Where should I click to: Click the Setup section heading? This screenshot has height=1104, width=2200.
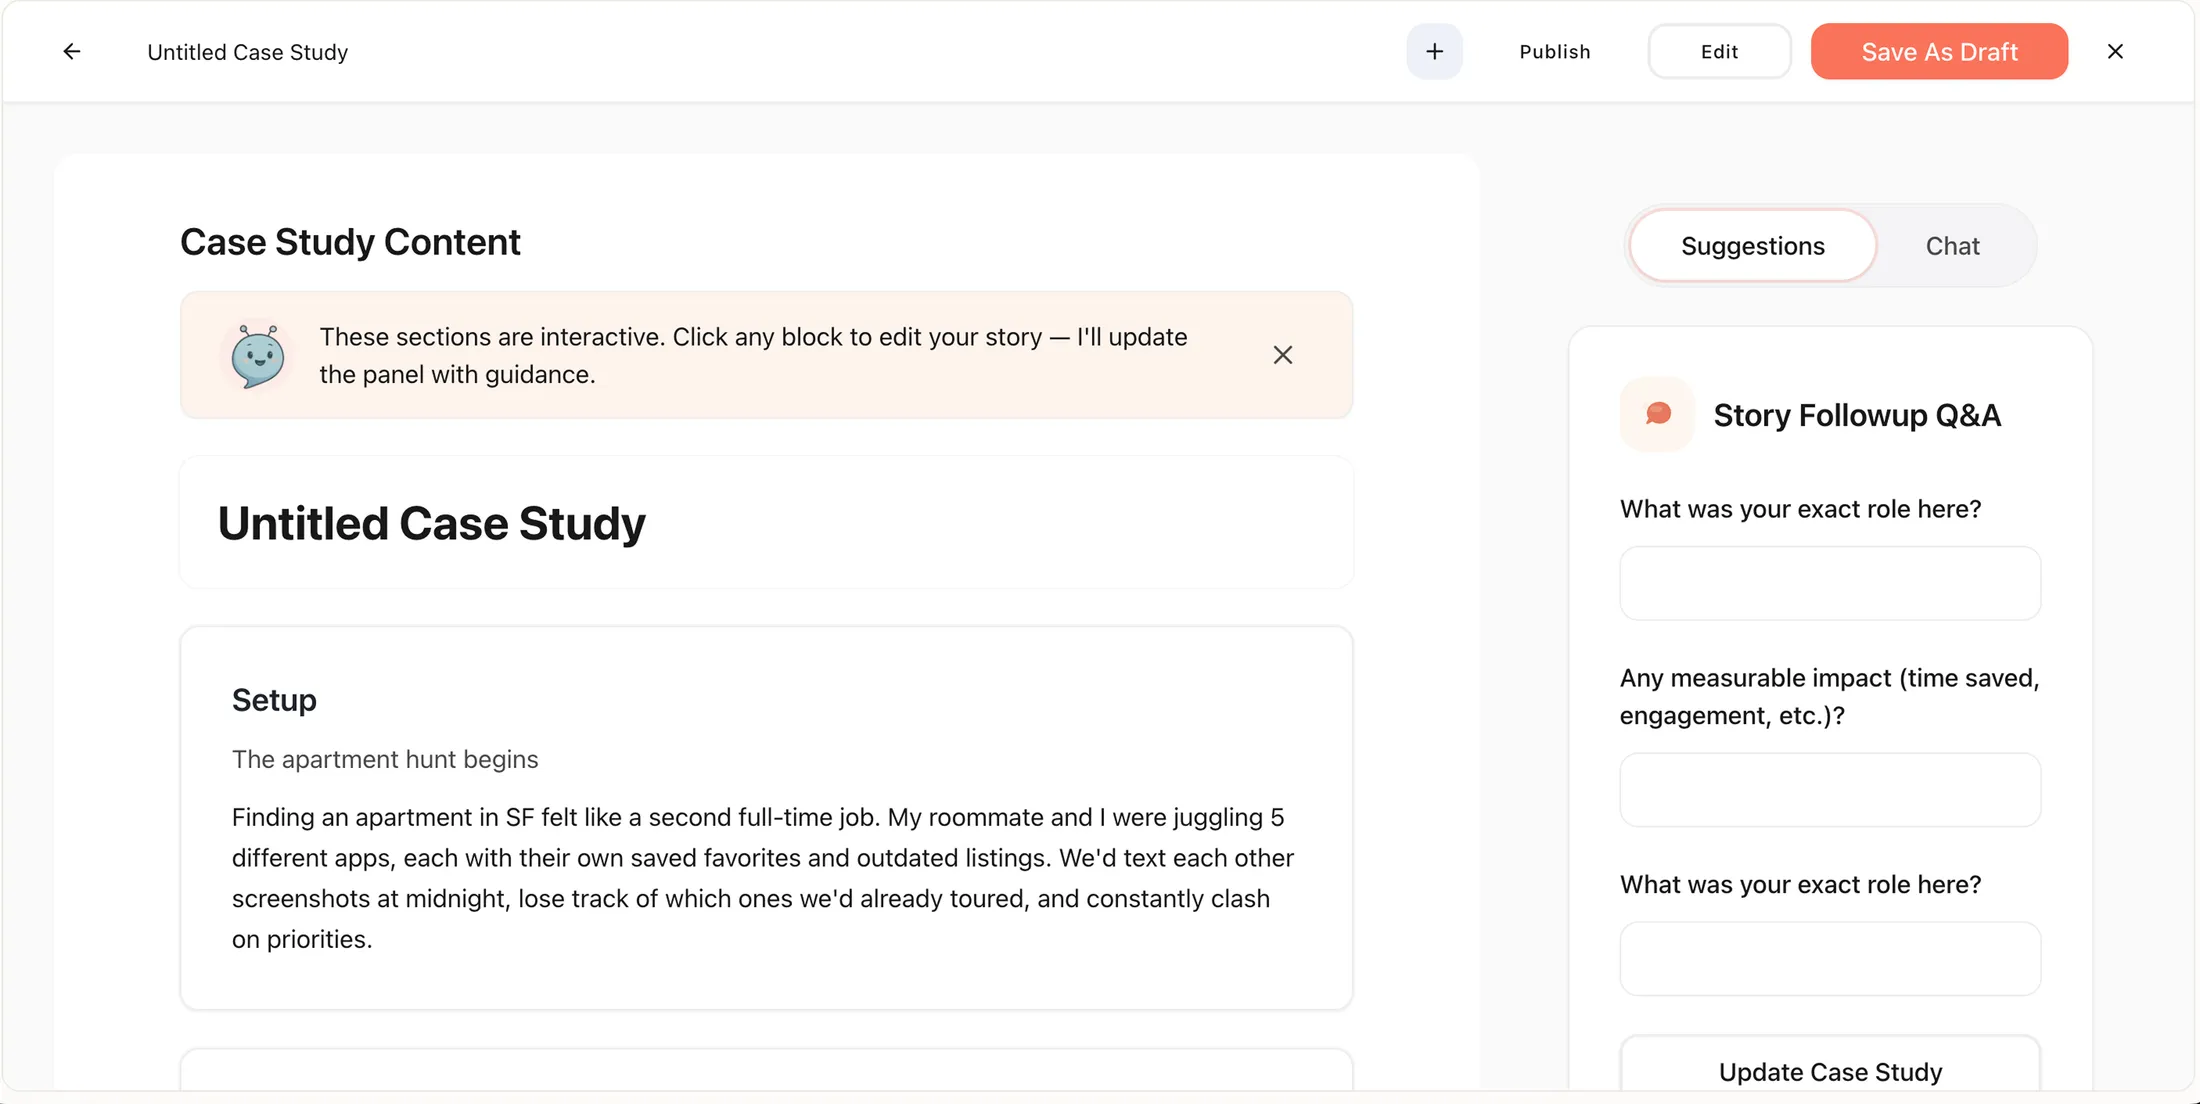click(274, 700)
